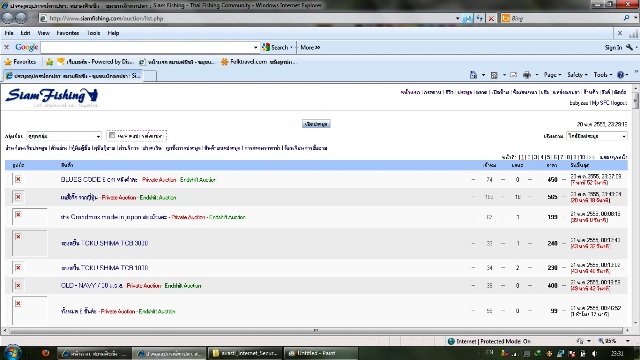This screenshot has height=360, width=640.
Task: Click the Bing search magnifier icon
Action: (626, 18)
